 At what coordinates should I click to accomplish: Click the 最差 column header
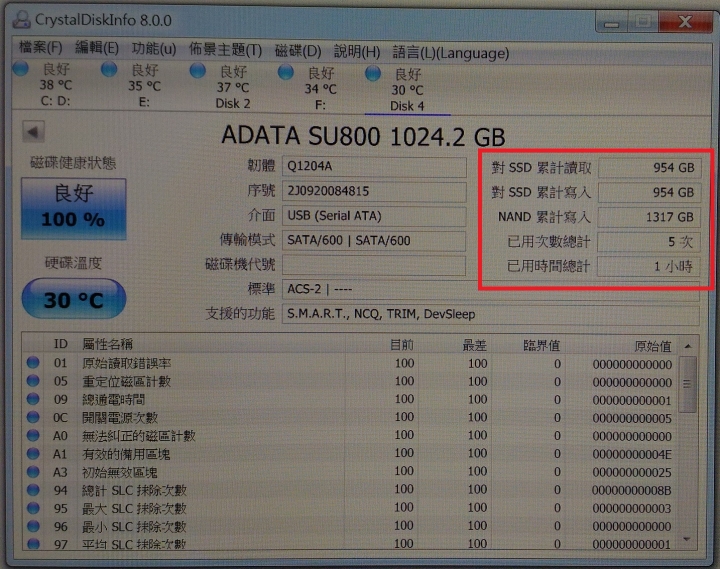point(474,345)
